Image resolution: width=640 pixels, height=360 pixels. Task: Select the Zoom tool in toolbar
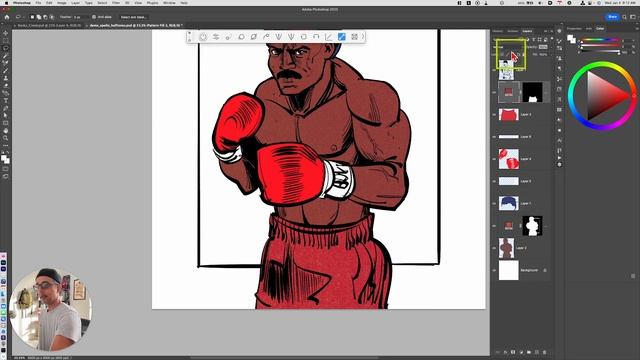5,138
